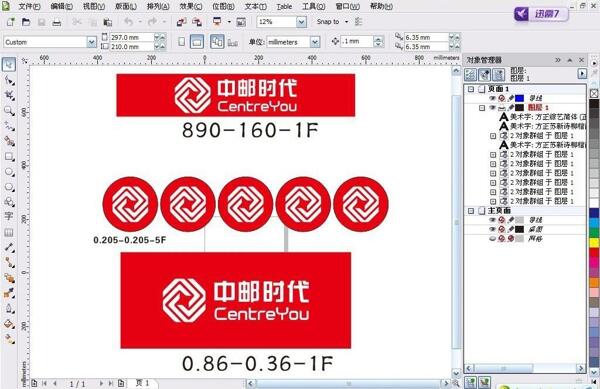Toggle visibility of master page 桌面 layer
The image size is (600, 389).
[492, 229]
